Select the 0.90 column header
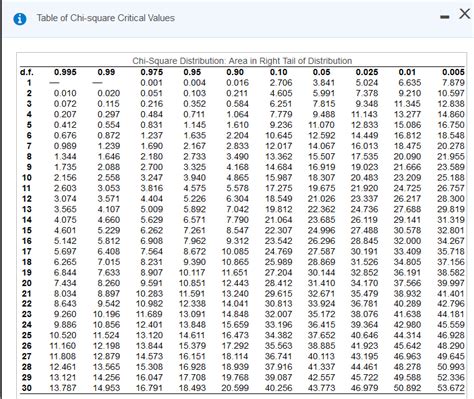The width and height of the screenshot is (474, 399). 235,72
